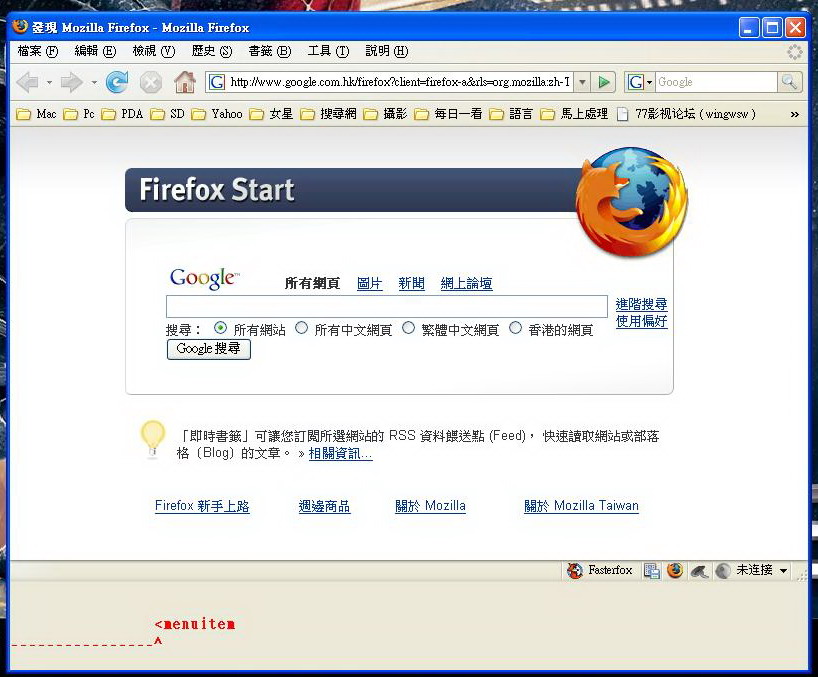Open the 使用偏好 link
Viewport: 818px width, 677px height.
click(x=641, y=321)
